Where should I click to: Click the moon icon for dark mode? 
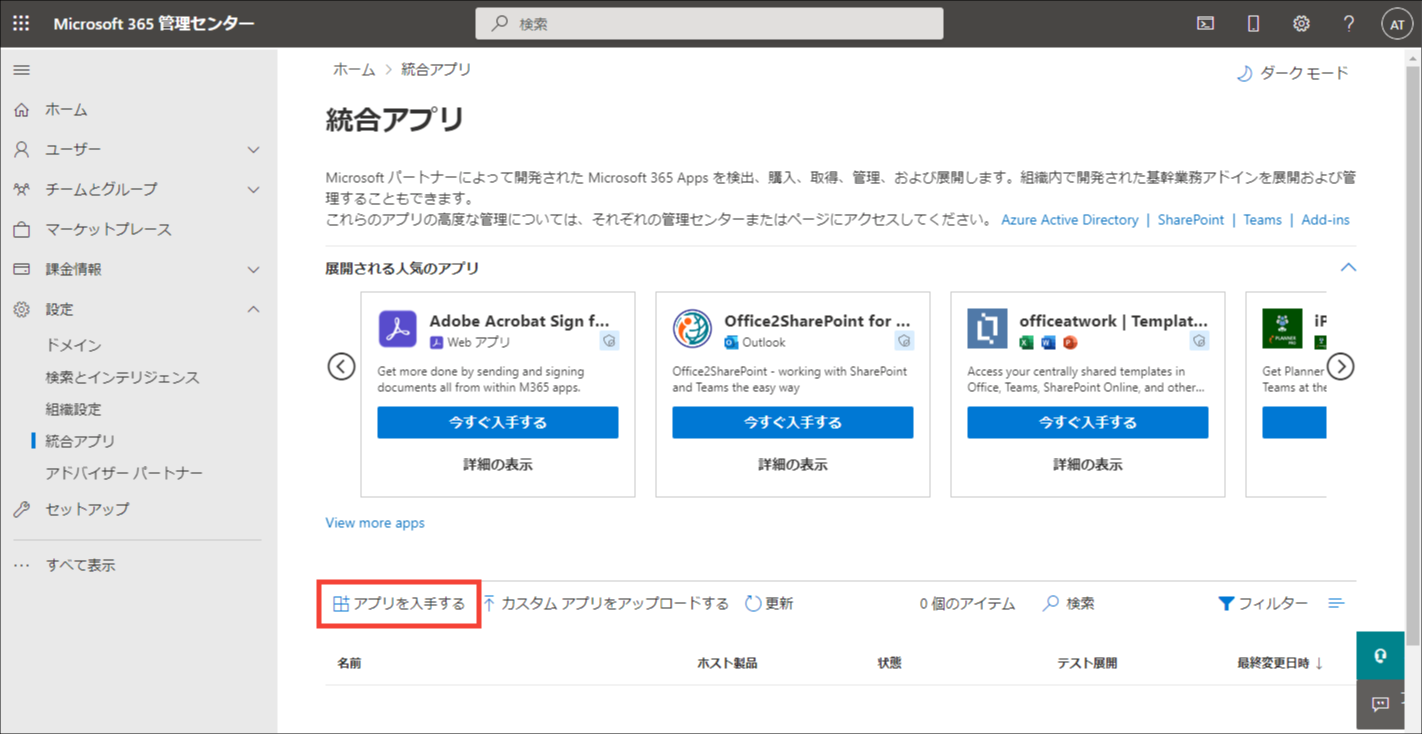pos(1244,73)
